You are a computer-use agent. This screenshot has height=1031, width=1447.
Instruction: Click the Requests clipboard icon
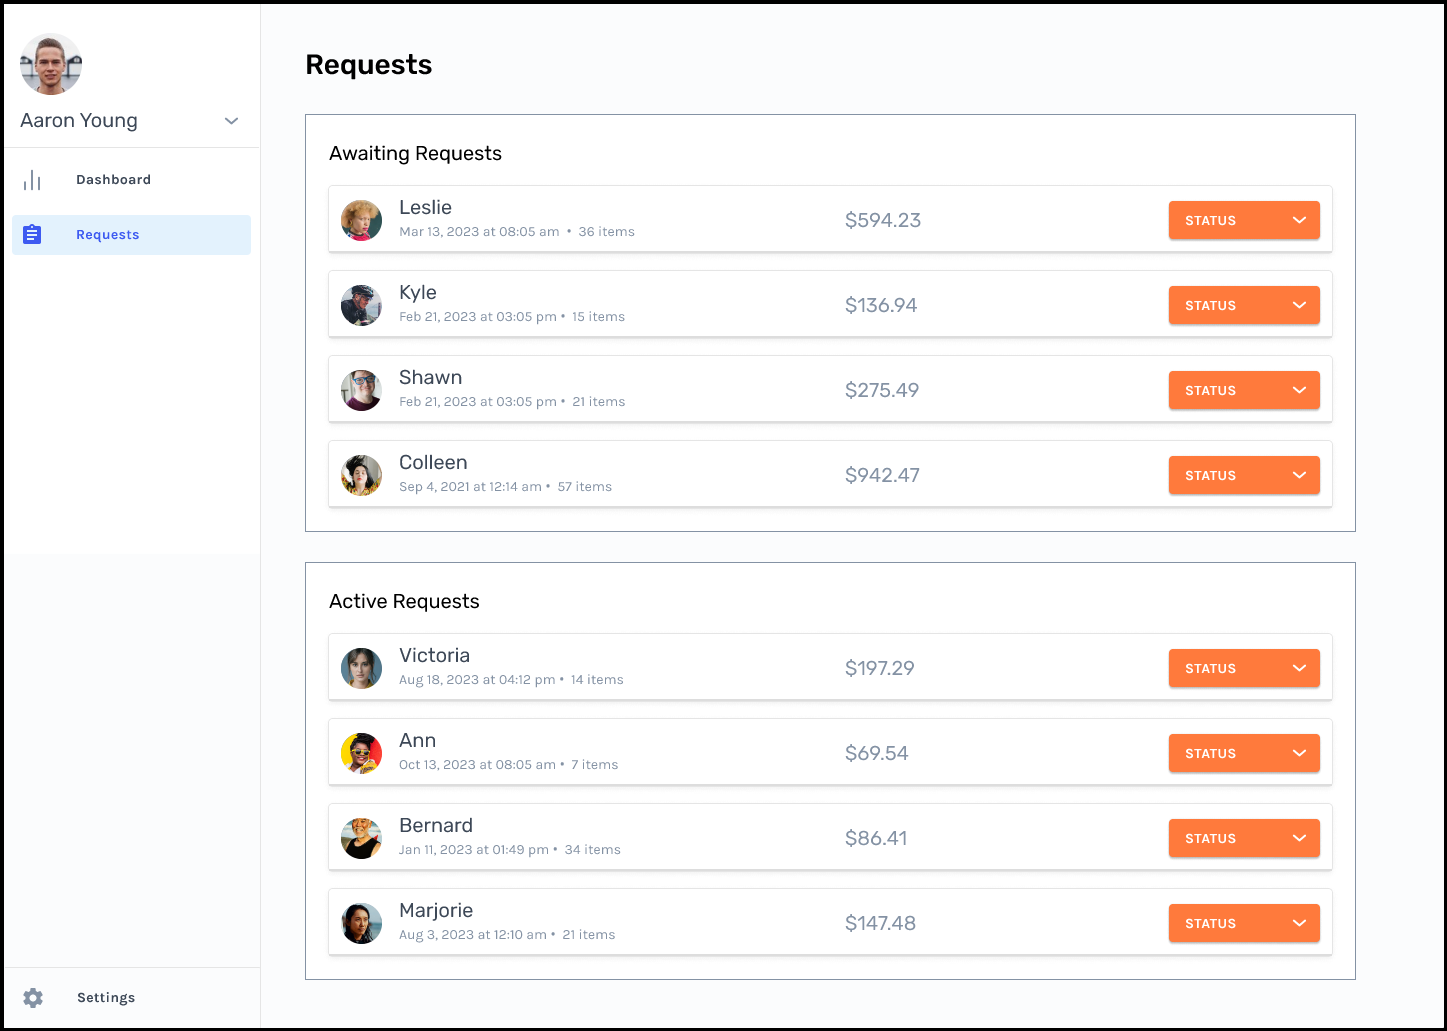(32, 235)
